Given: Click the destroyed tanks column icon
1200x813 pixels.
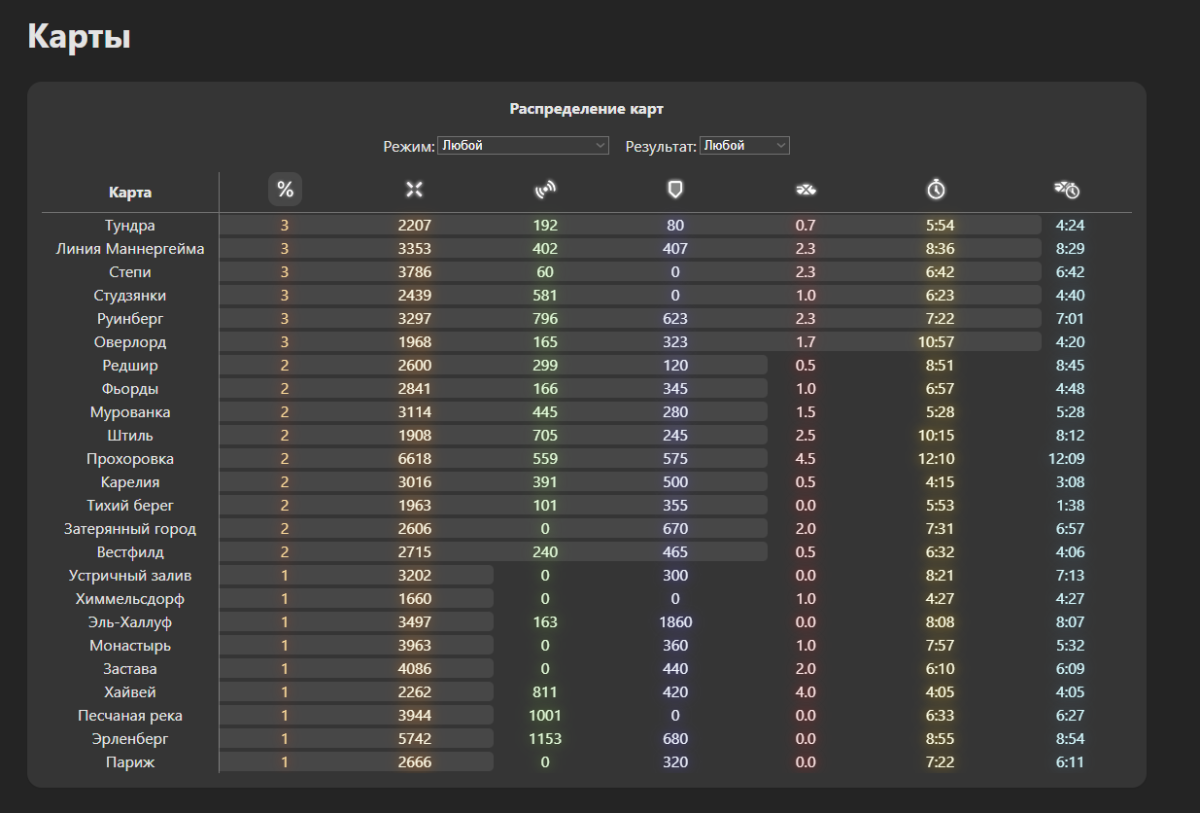Looking at the screenshot, I should coord(805,190).
